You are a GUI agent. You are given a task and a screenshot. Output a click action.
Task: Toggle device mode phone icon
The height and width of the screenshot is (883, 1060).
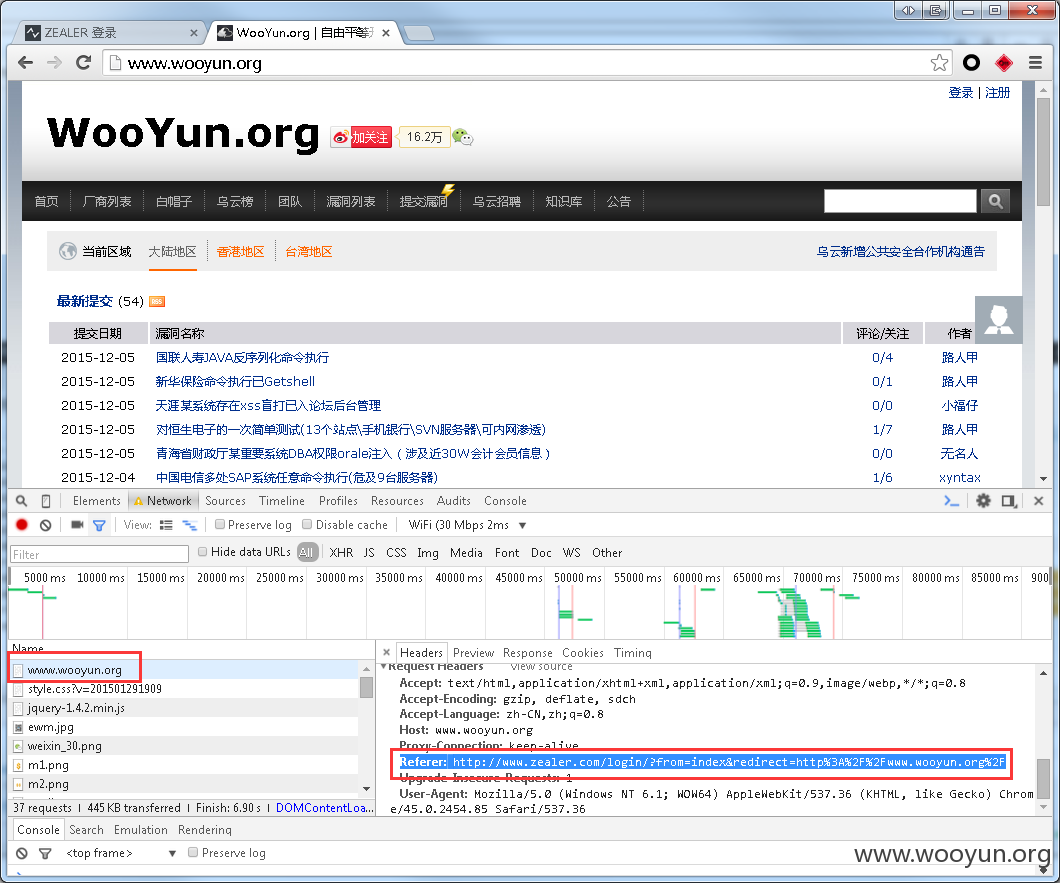46,501
